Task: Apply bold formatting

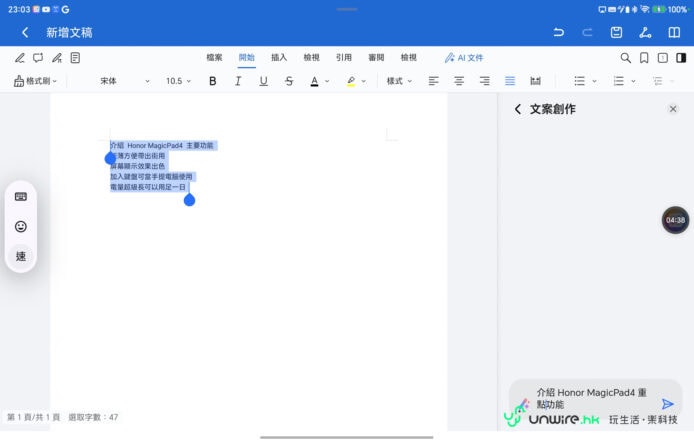Action: 212,81
